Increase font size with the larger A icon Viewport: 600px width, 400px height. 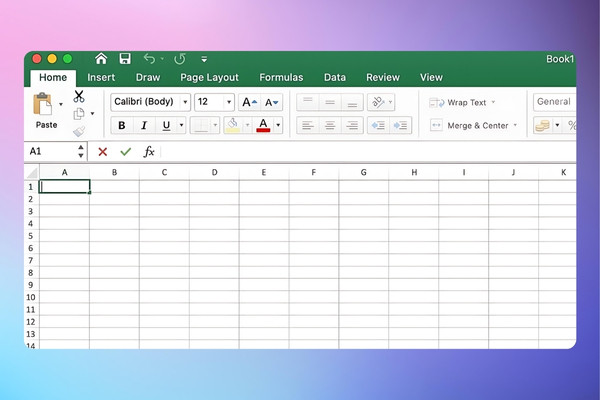249,102
